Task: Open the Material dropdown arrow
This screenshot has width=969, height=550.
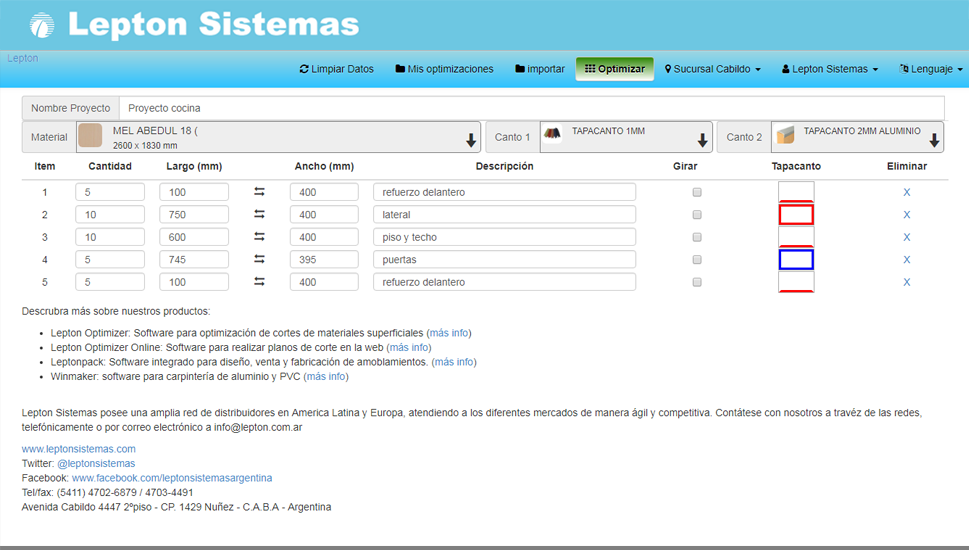Action: (x=471, y=140)
